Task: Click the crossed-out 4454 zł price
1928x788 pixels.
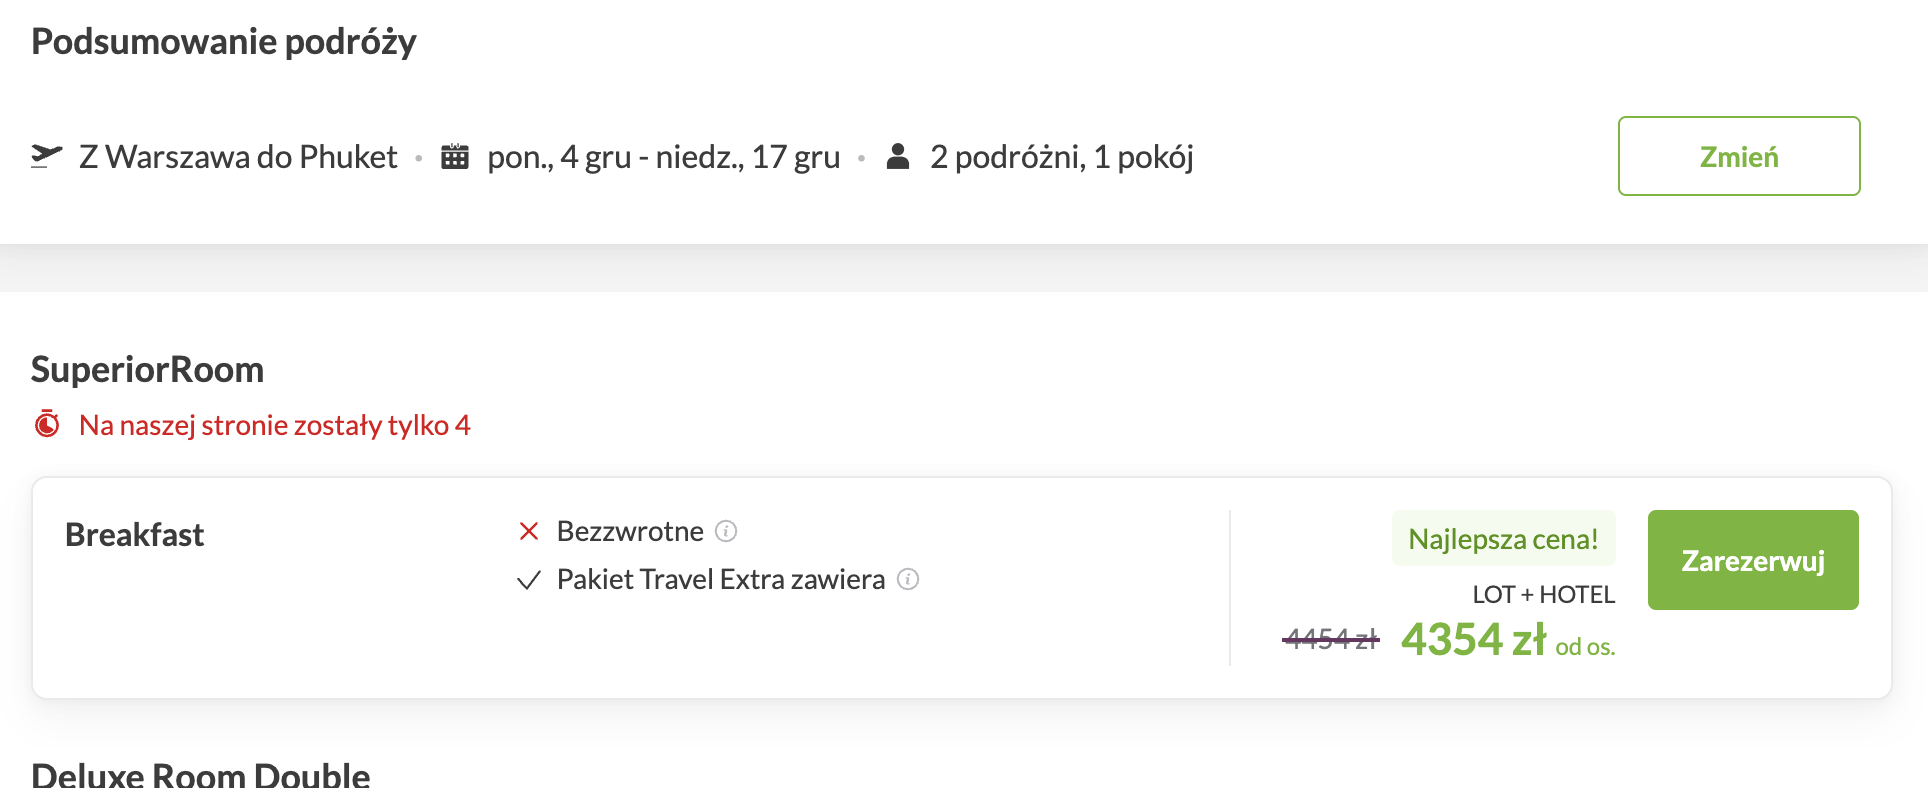Action: (1331, 639)
